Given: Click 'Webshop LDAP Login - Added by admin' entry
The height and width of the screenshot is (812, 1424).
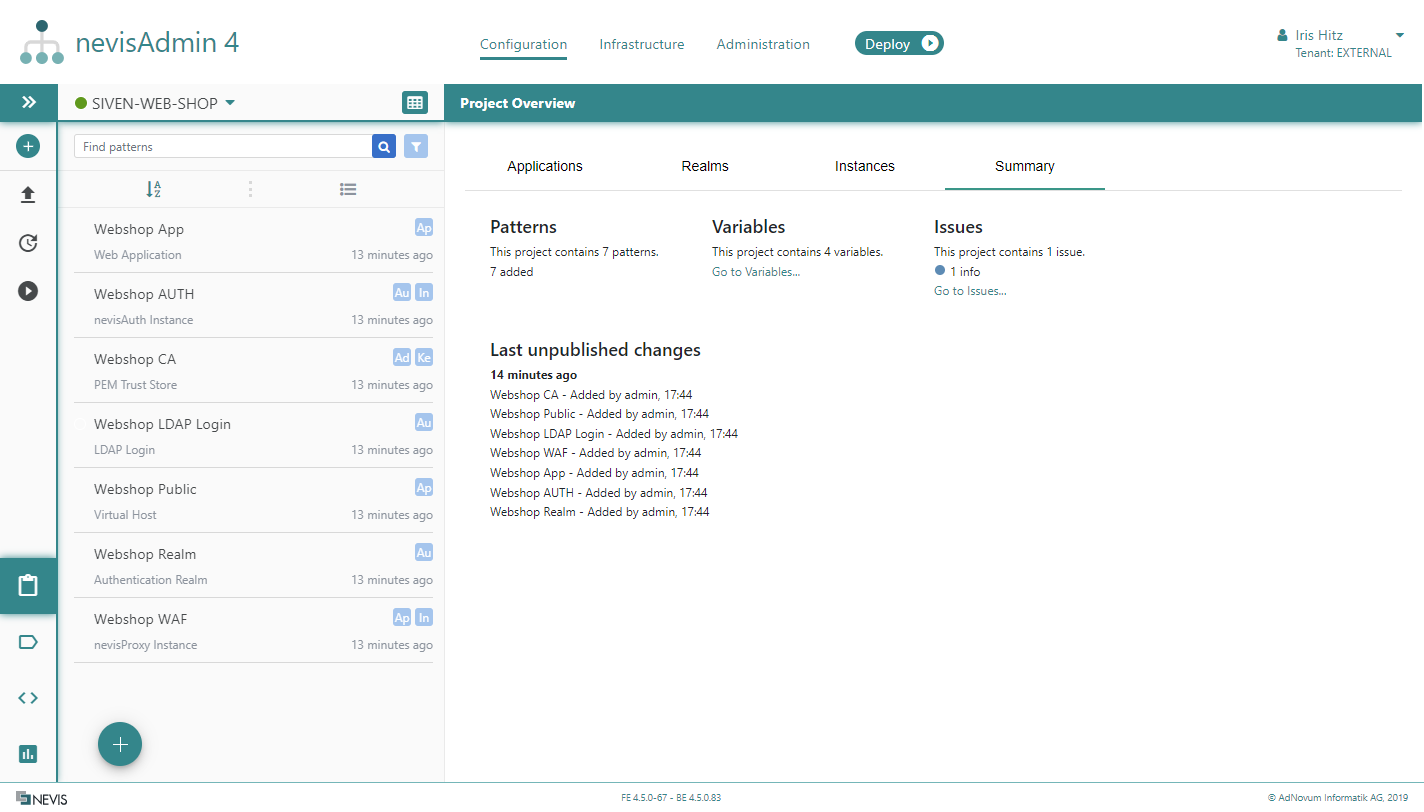Looking at the screenshot, I should [614, 434].
